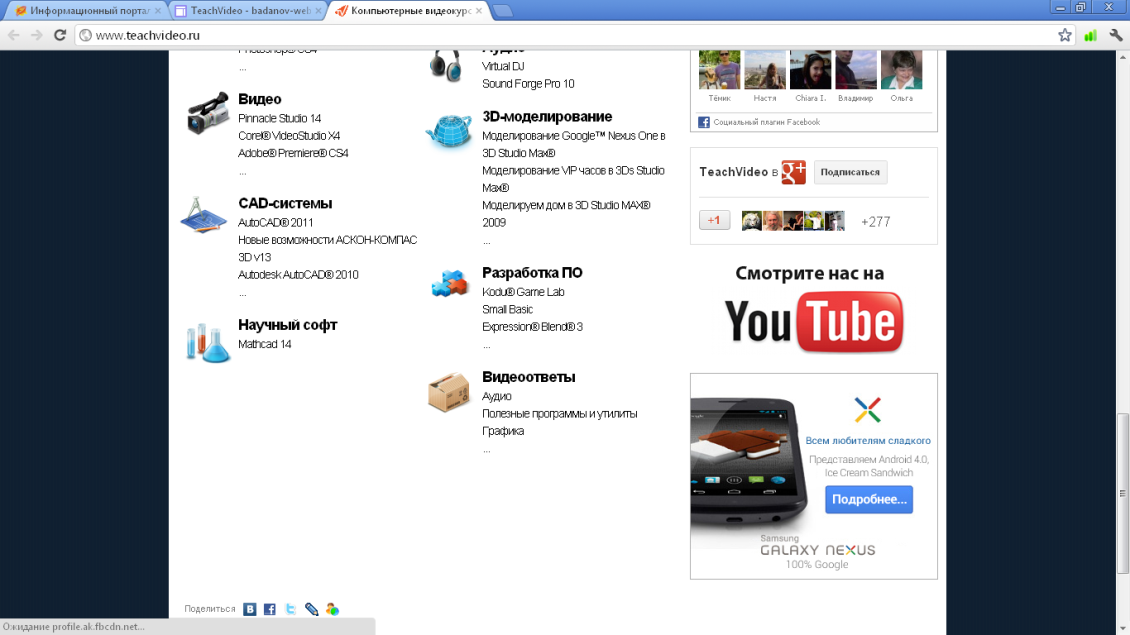Click the lab flasks Научный софт icon
Screen dimensions: 1130x635
click(x=208, y=342)
